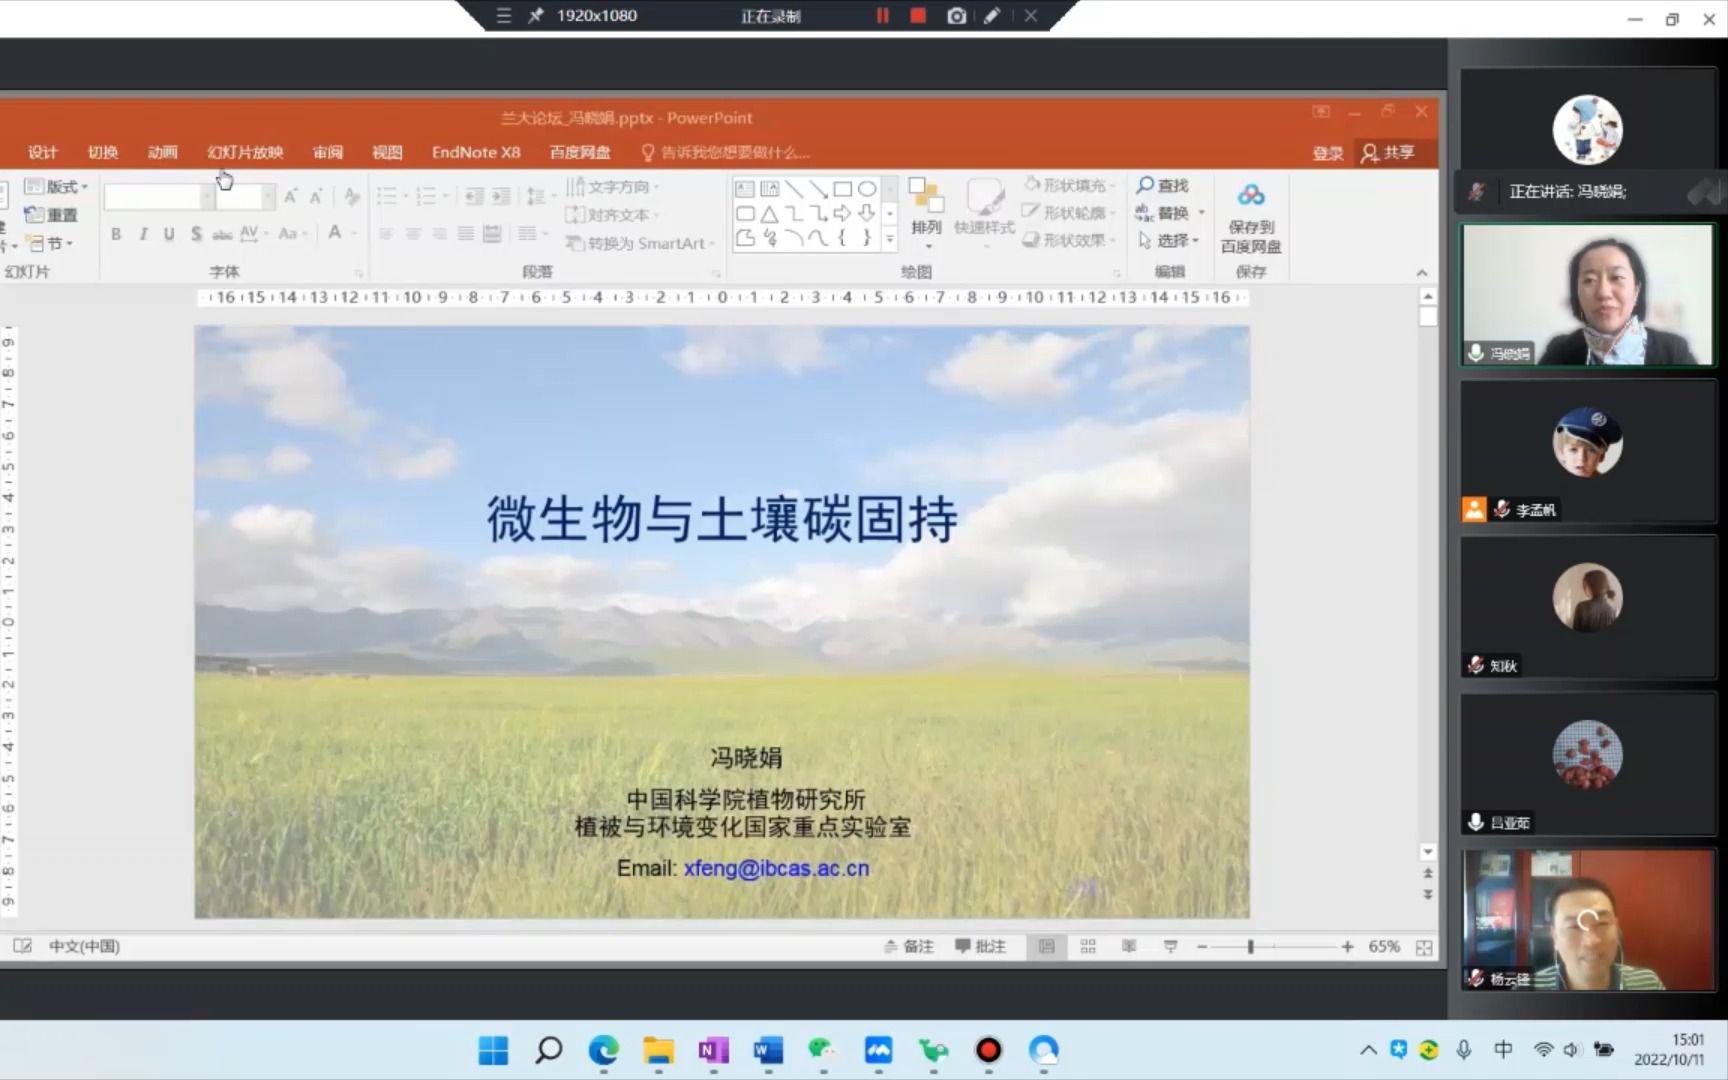Click 保存到百度网盘 button

[1251, 217]
